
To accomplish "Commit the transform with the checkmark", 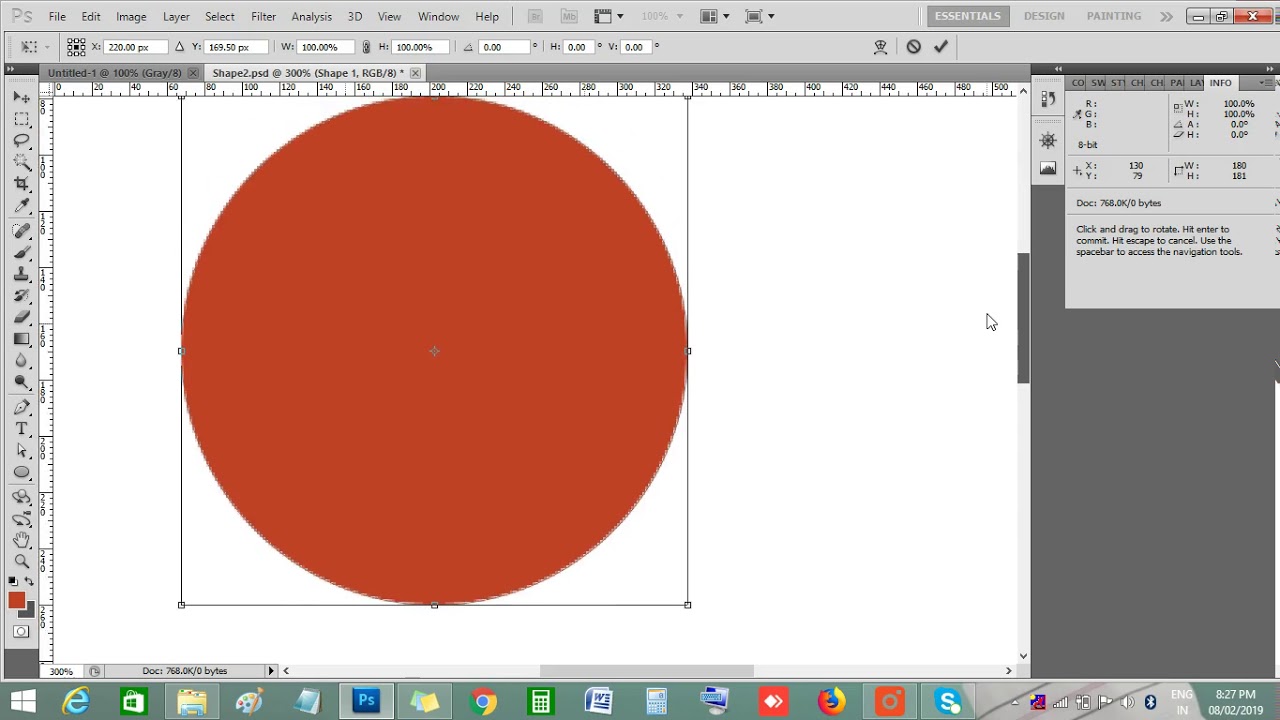I will 941,47.
